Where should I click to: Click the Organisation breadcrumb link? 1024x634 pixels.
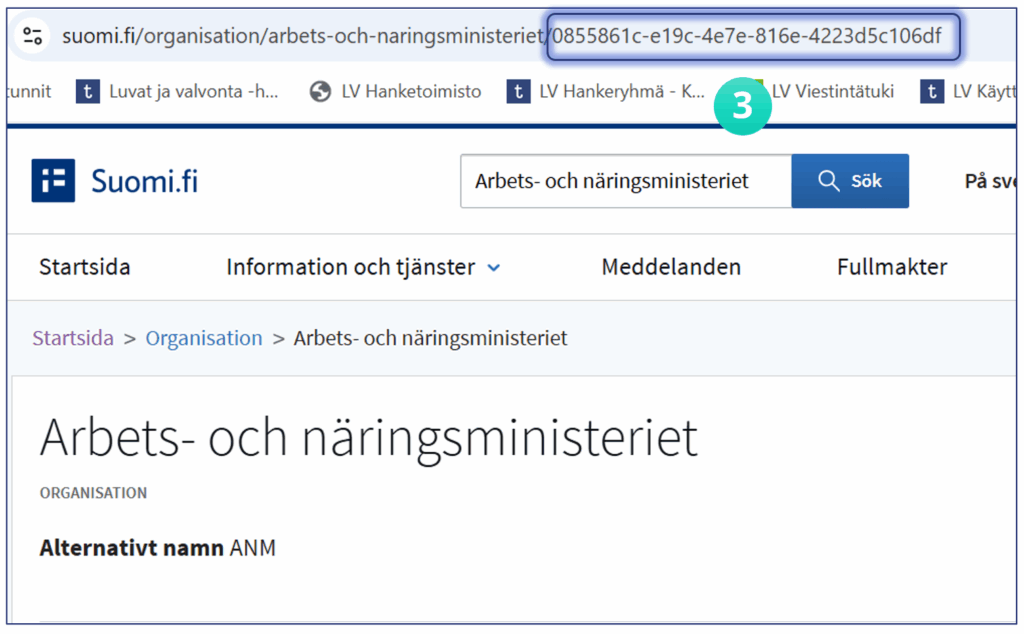click(204, 338)
